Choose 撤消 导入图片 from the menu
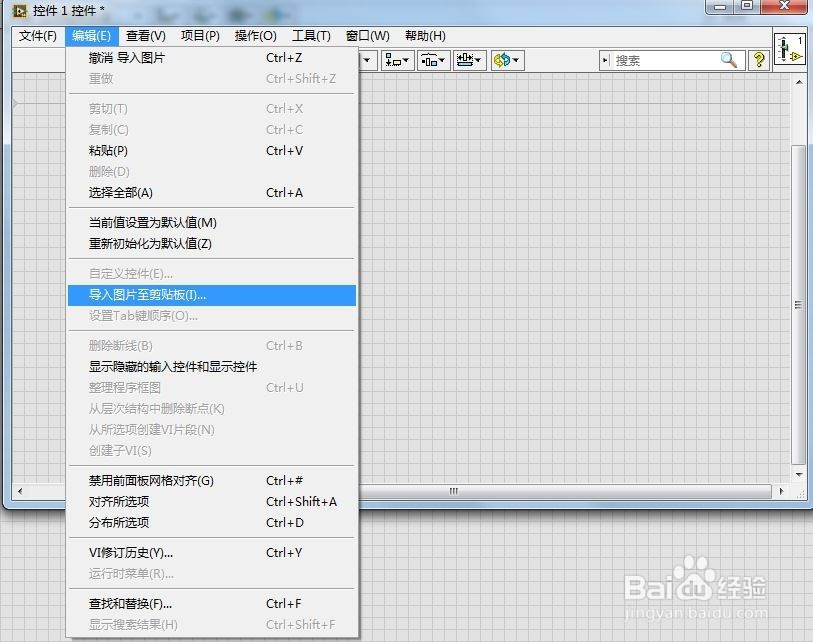 [x=212, y=58]
